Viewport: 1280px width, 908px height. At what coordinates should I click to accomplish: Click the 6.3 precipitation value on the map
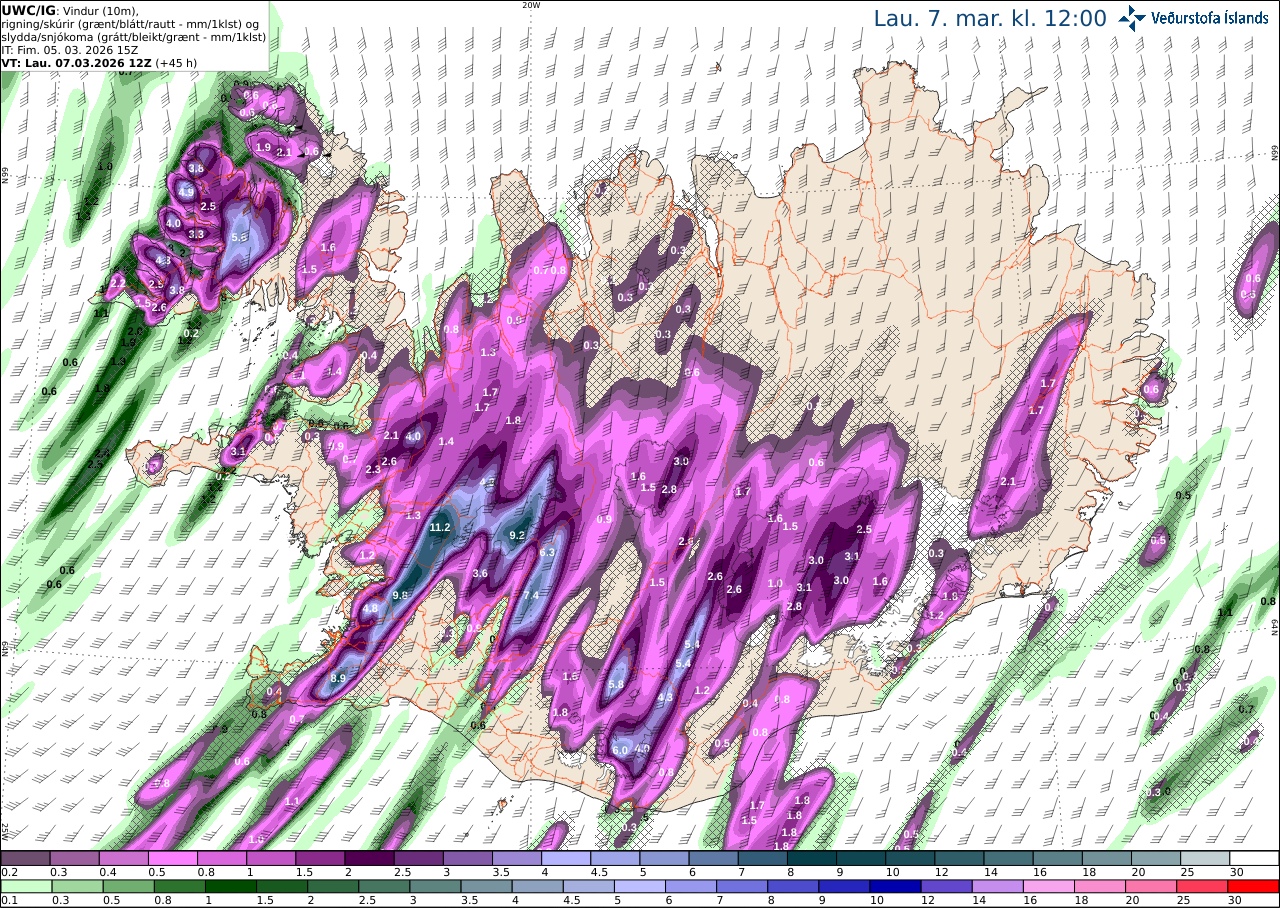pos(547,552)
